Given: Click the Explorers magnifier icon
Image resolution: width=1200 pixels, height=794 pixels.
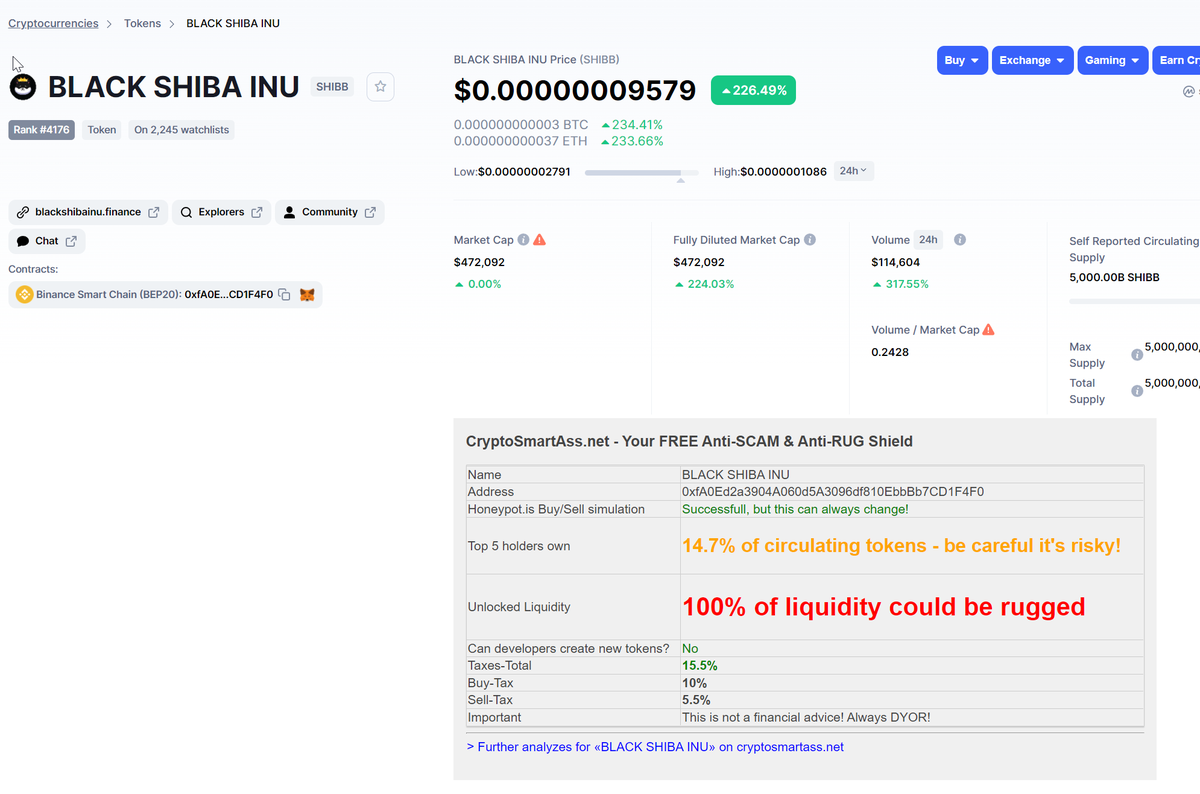Looking at the screenshot, I should pos(186,212).
